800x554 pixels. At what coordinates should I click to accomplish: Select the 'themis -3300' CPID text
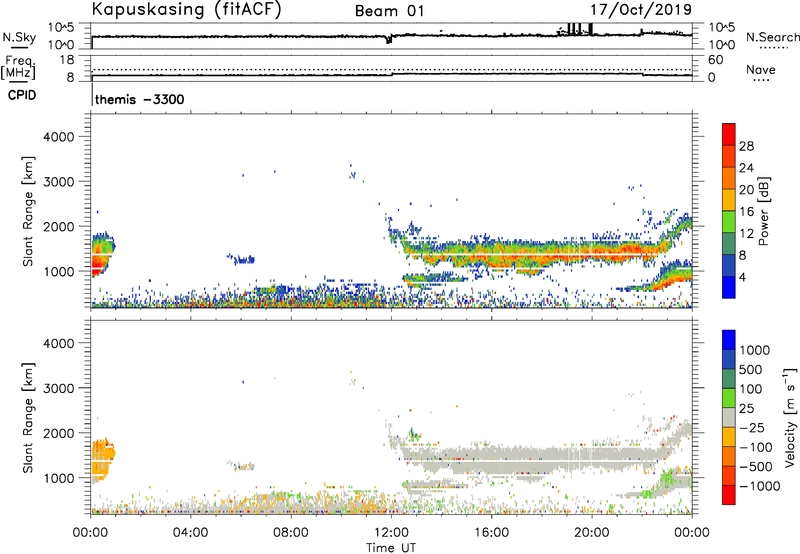coord(139,99)
